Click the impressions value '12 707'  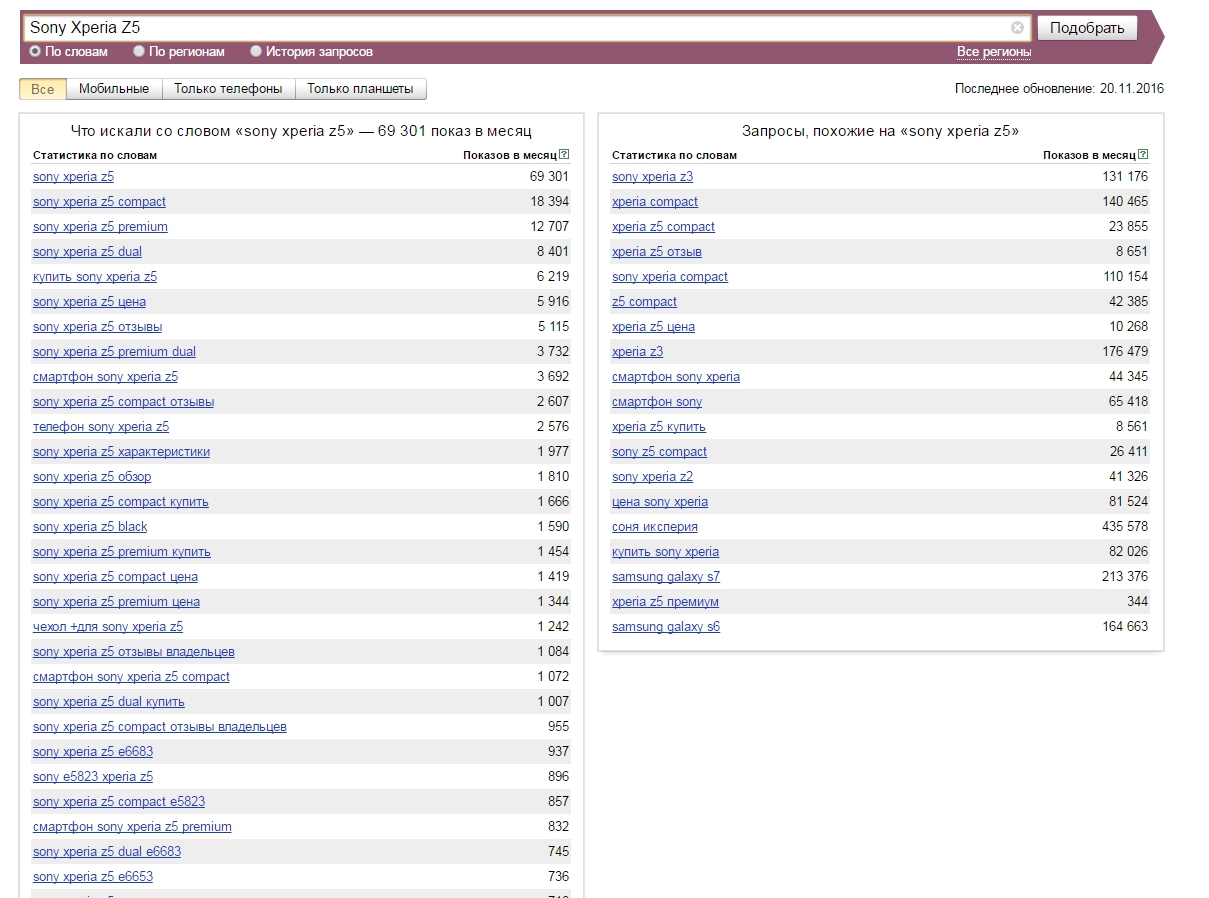(549, 227)
